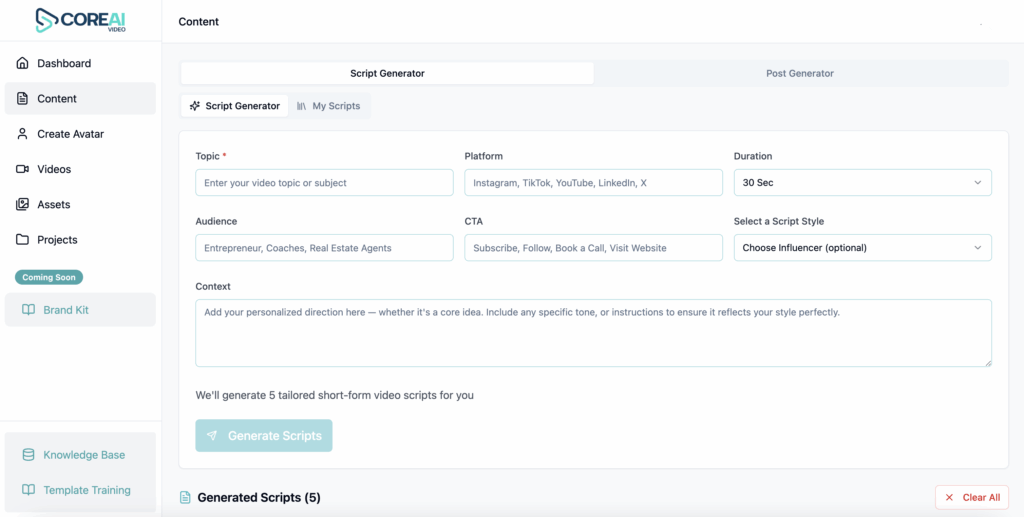Focus the Topic input field
This screenshot has height=517, width=1024.
click(325, 183)
